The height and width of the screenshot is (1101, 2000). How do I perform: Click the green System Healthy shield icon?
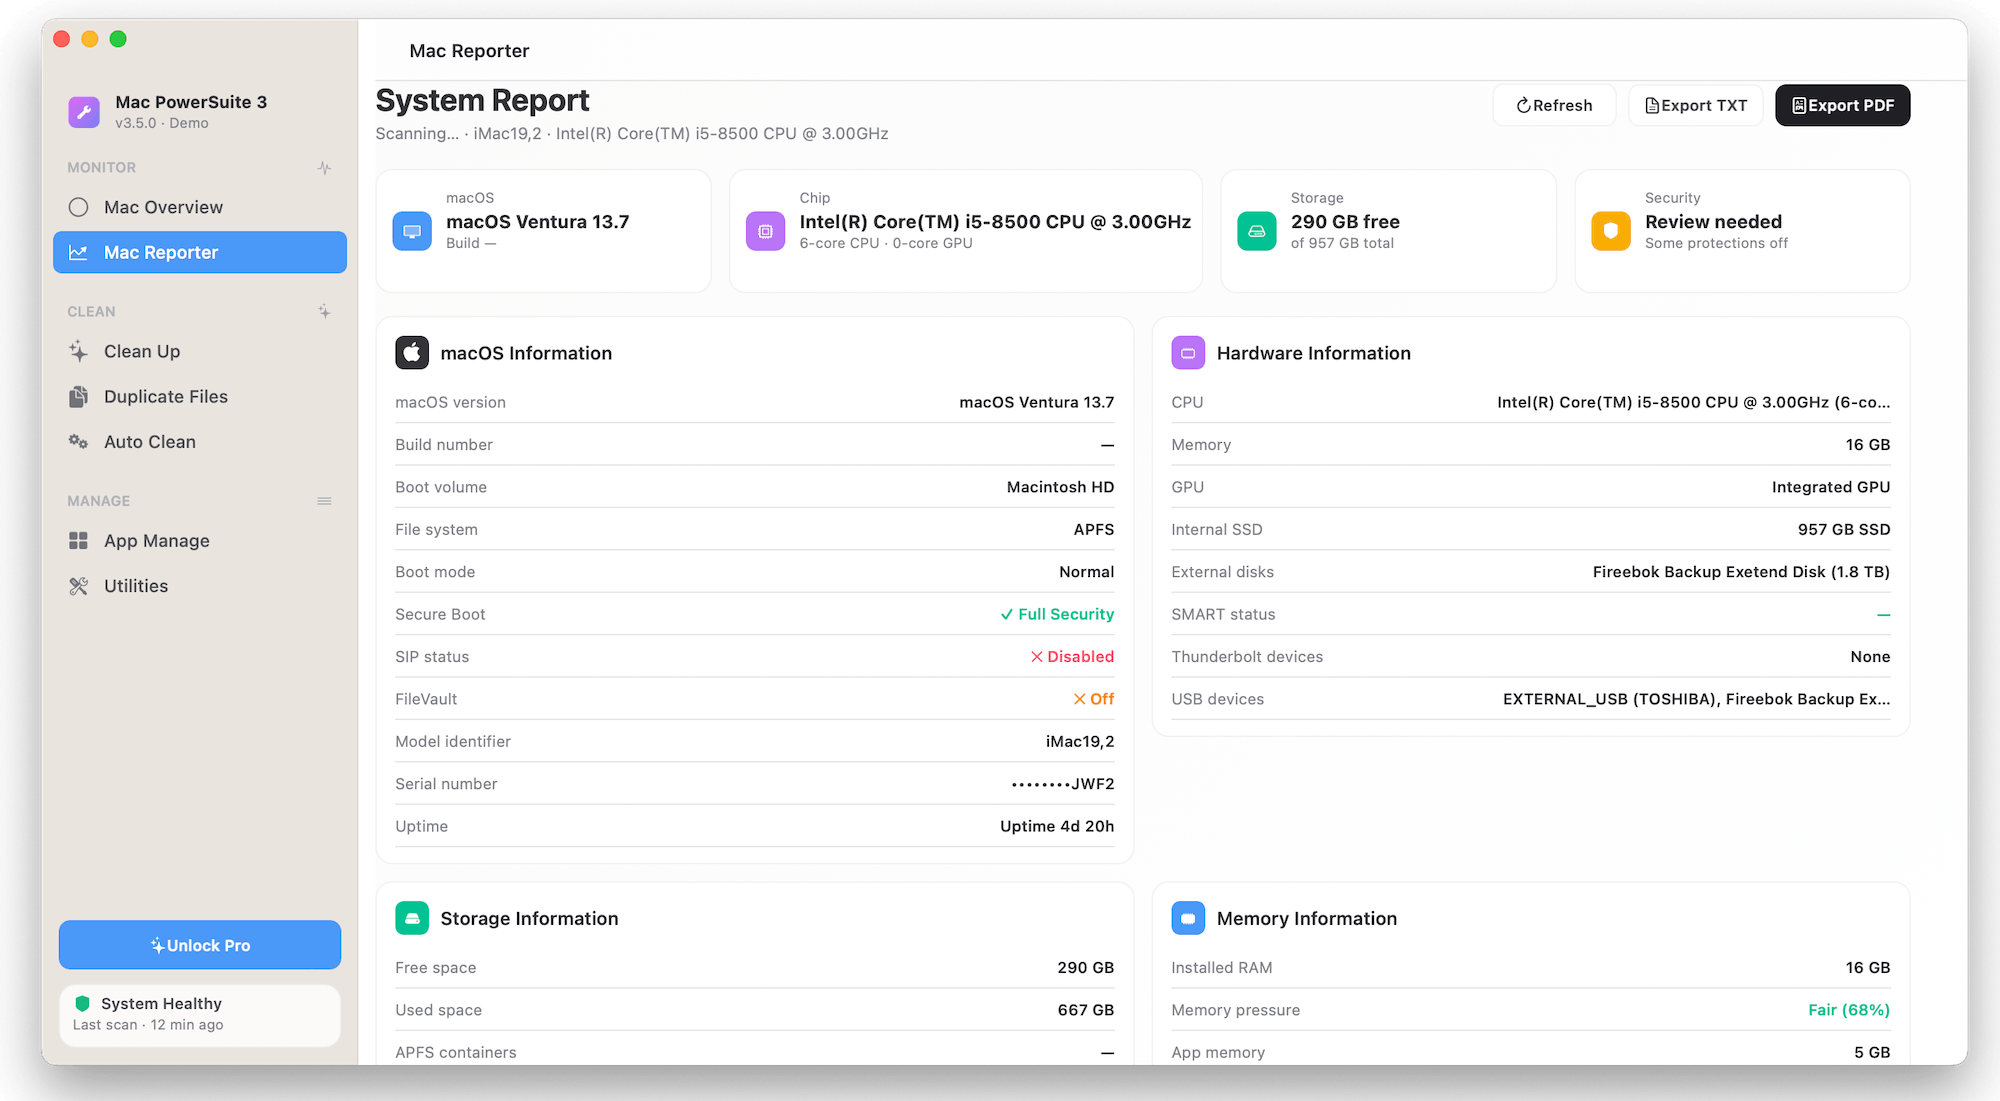pyautogui.click(x=82, y=1003)
